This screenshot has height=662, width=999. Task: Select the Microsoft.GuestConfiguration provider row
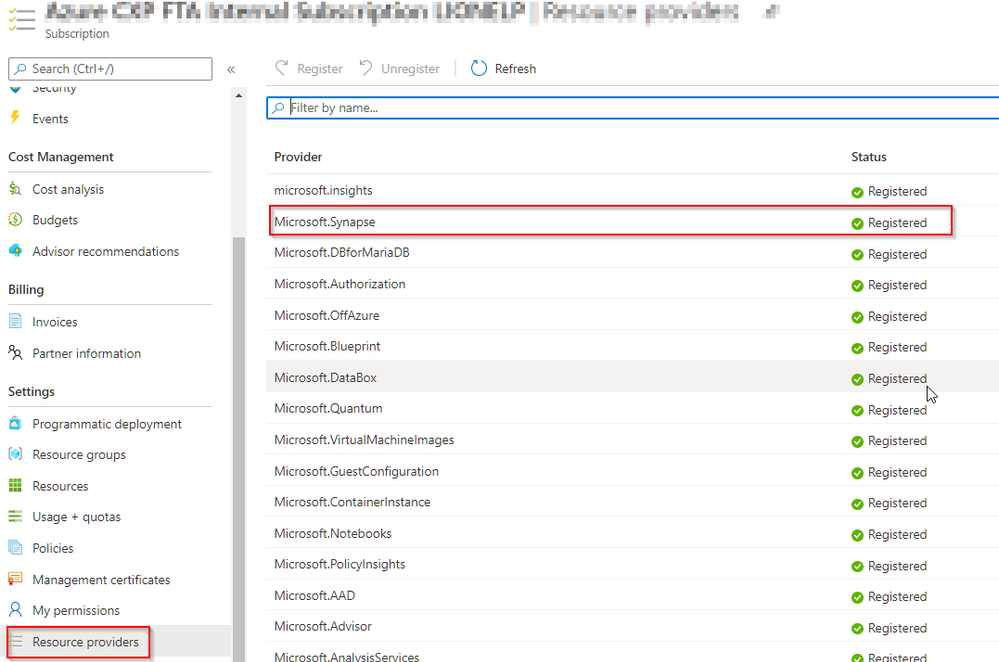click(632, 471)
